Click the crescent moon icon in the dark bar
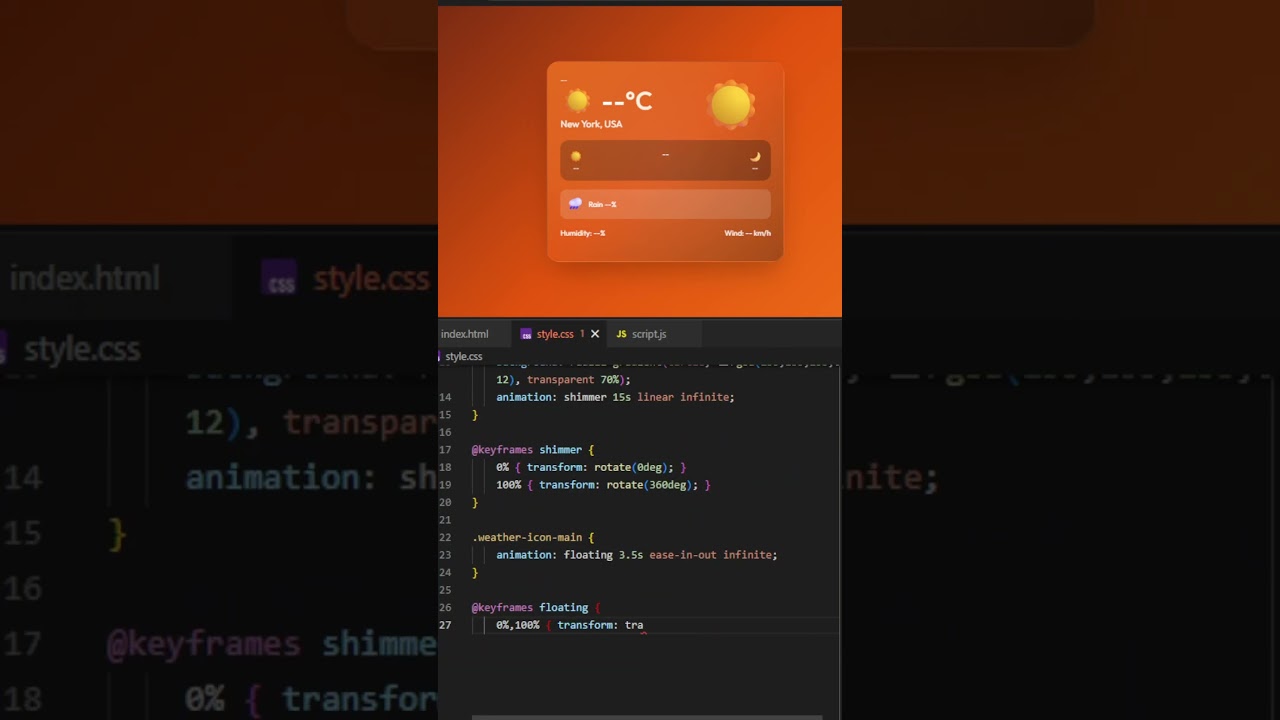The width and height of the screenshot is (1280, 720). pos(755,156)
